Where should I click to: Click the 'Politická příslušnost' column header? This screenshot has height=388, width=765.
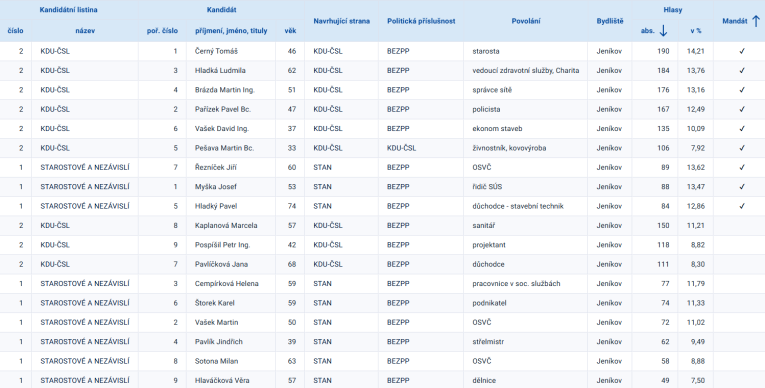421,21
